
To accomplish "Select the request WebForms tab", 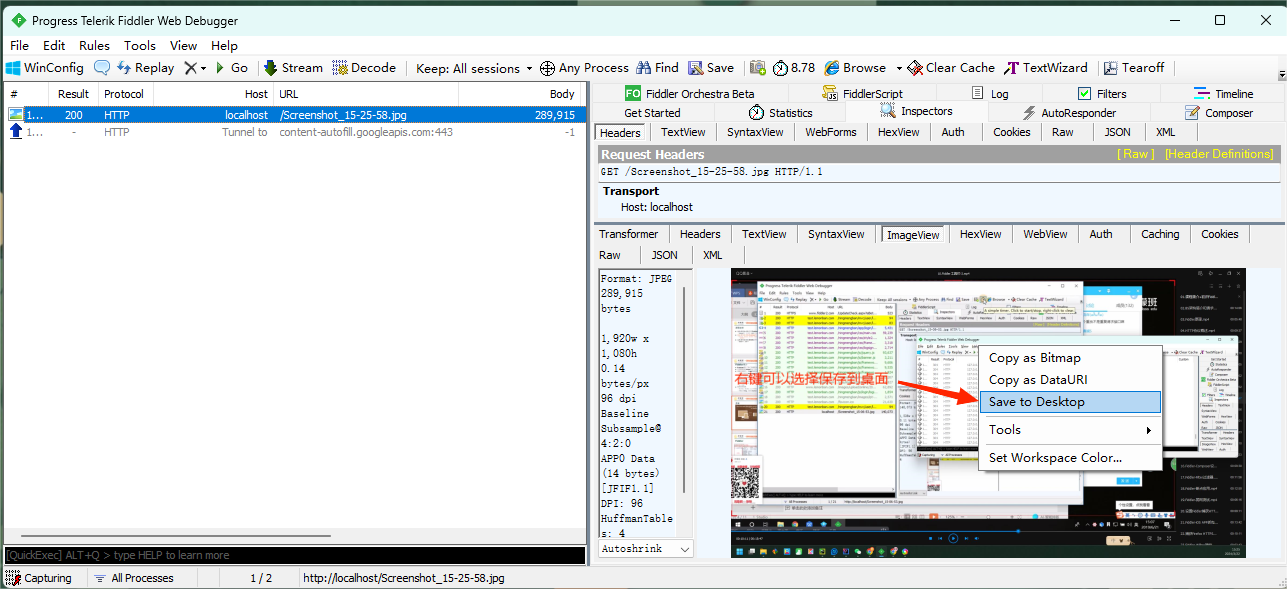I will 831,132.
